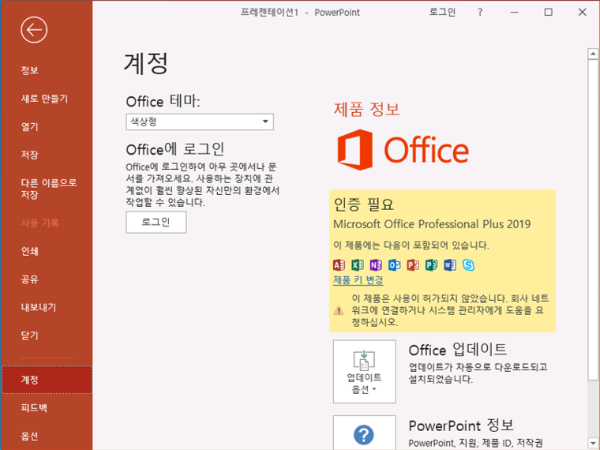Click 로그인 in the title bar
The width and height of the screenshot is (600, 450).
442,12
